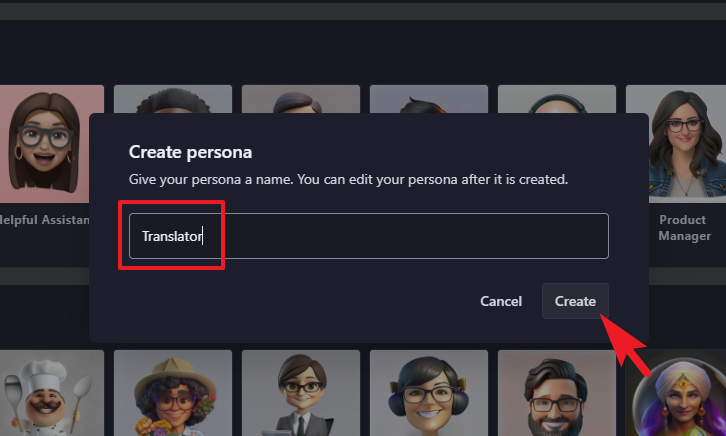
Task: Select the Product Manager avatar
Action: (x=678, y=144)
